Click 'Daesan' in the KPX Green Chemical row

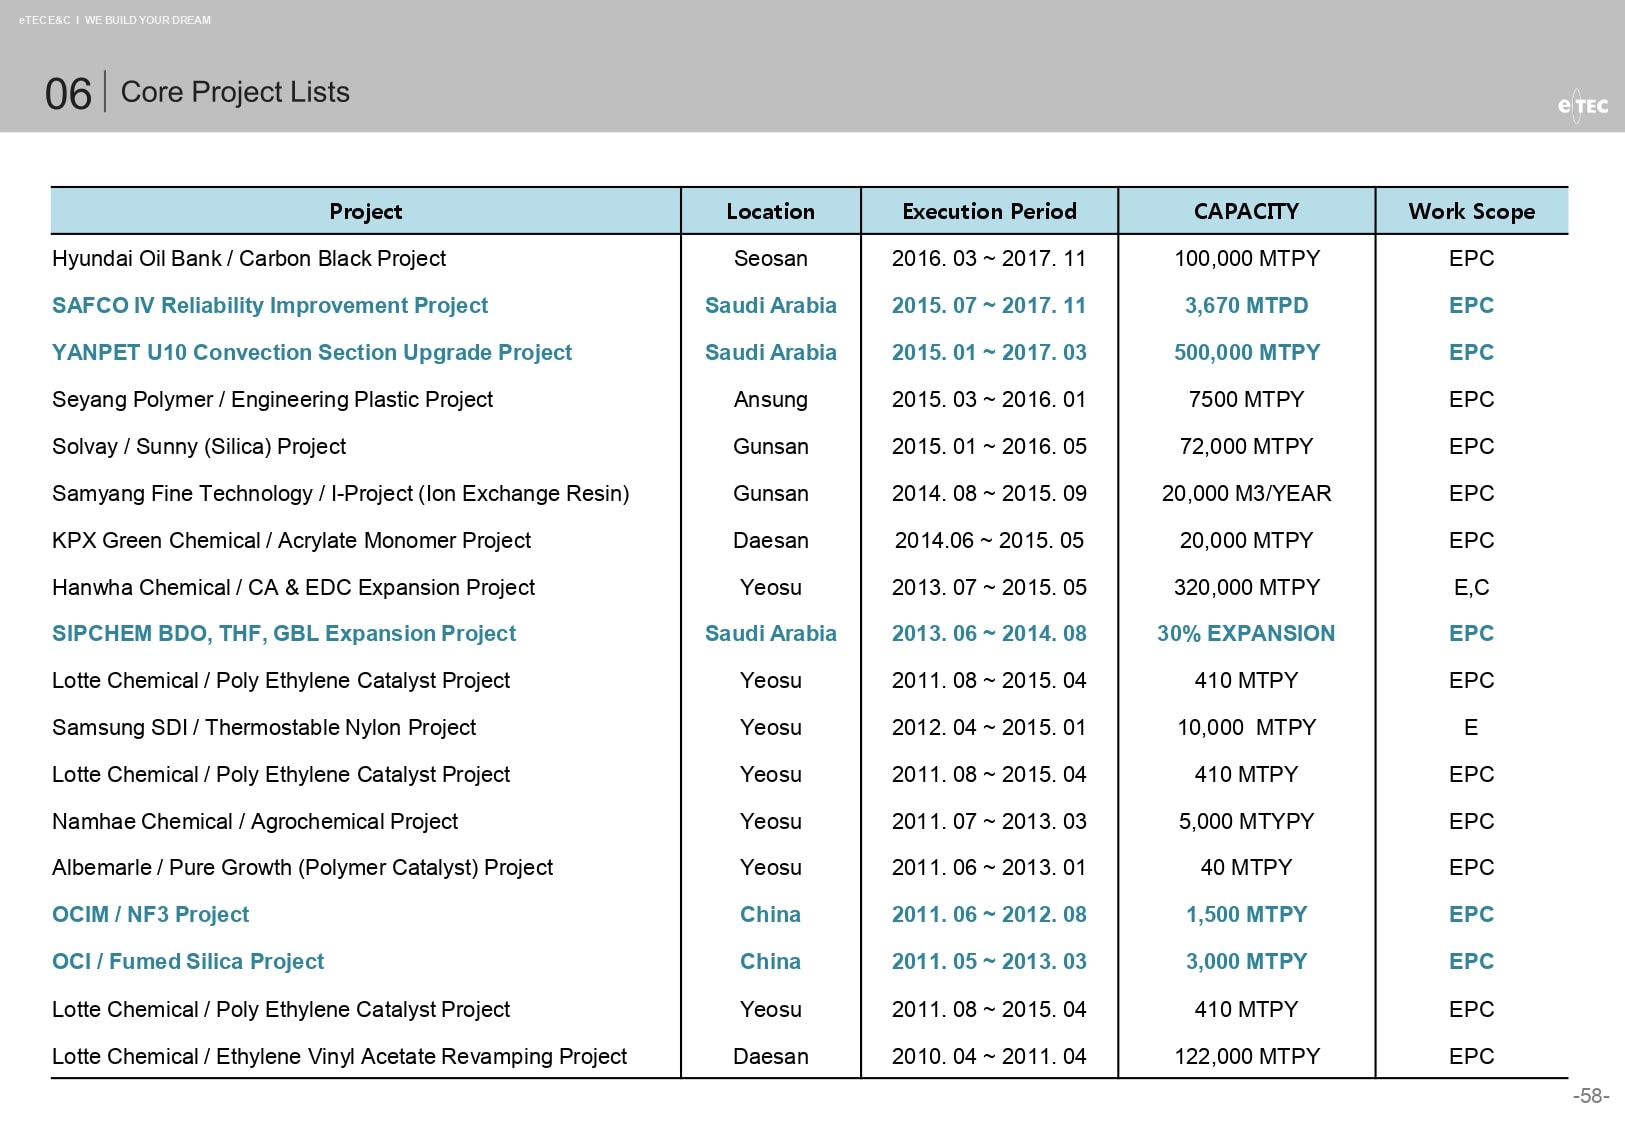[770, 540]
